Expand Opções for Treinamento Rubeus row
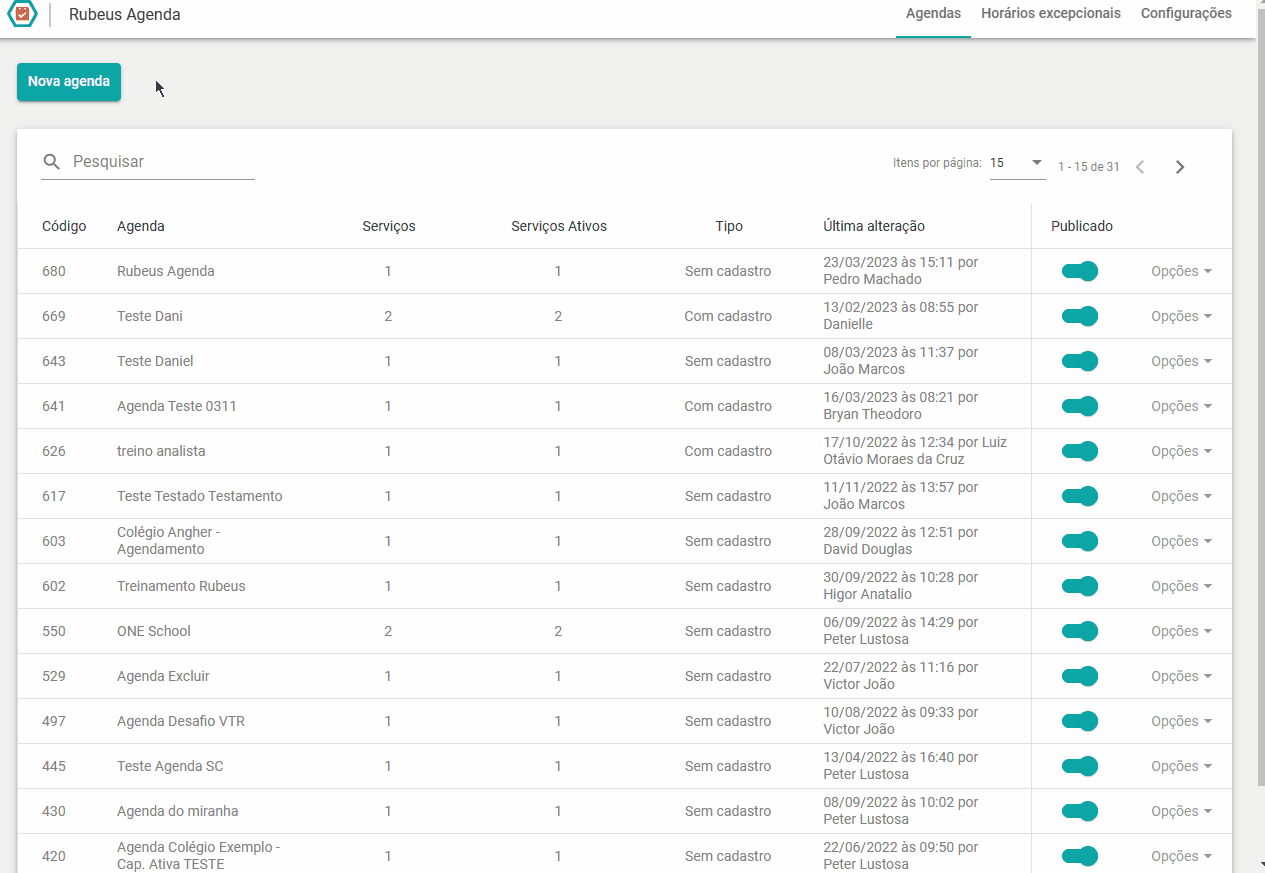1265x873 pixels. coord(1181,586)
